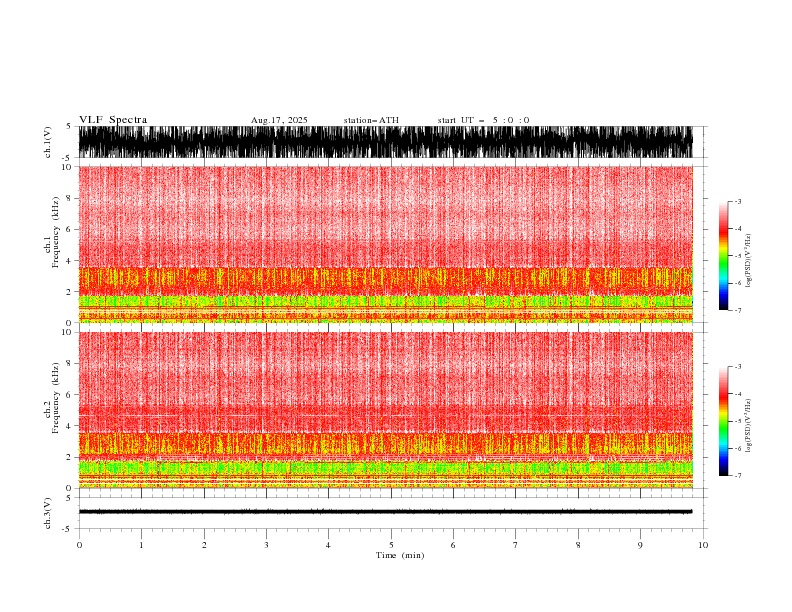The width and height of the screenshot is (792, 612).
Task: Click the upper color bar's "-3" label
Action: point(738,201)
